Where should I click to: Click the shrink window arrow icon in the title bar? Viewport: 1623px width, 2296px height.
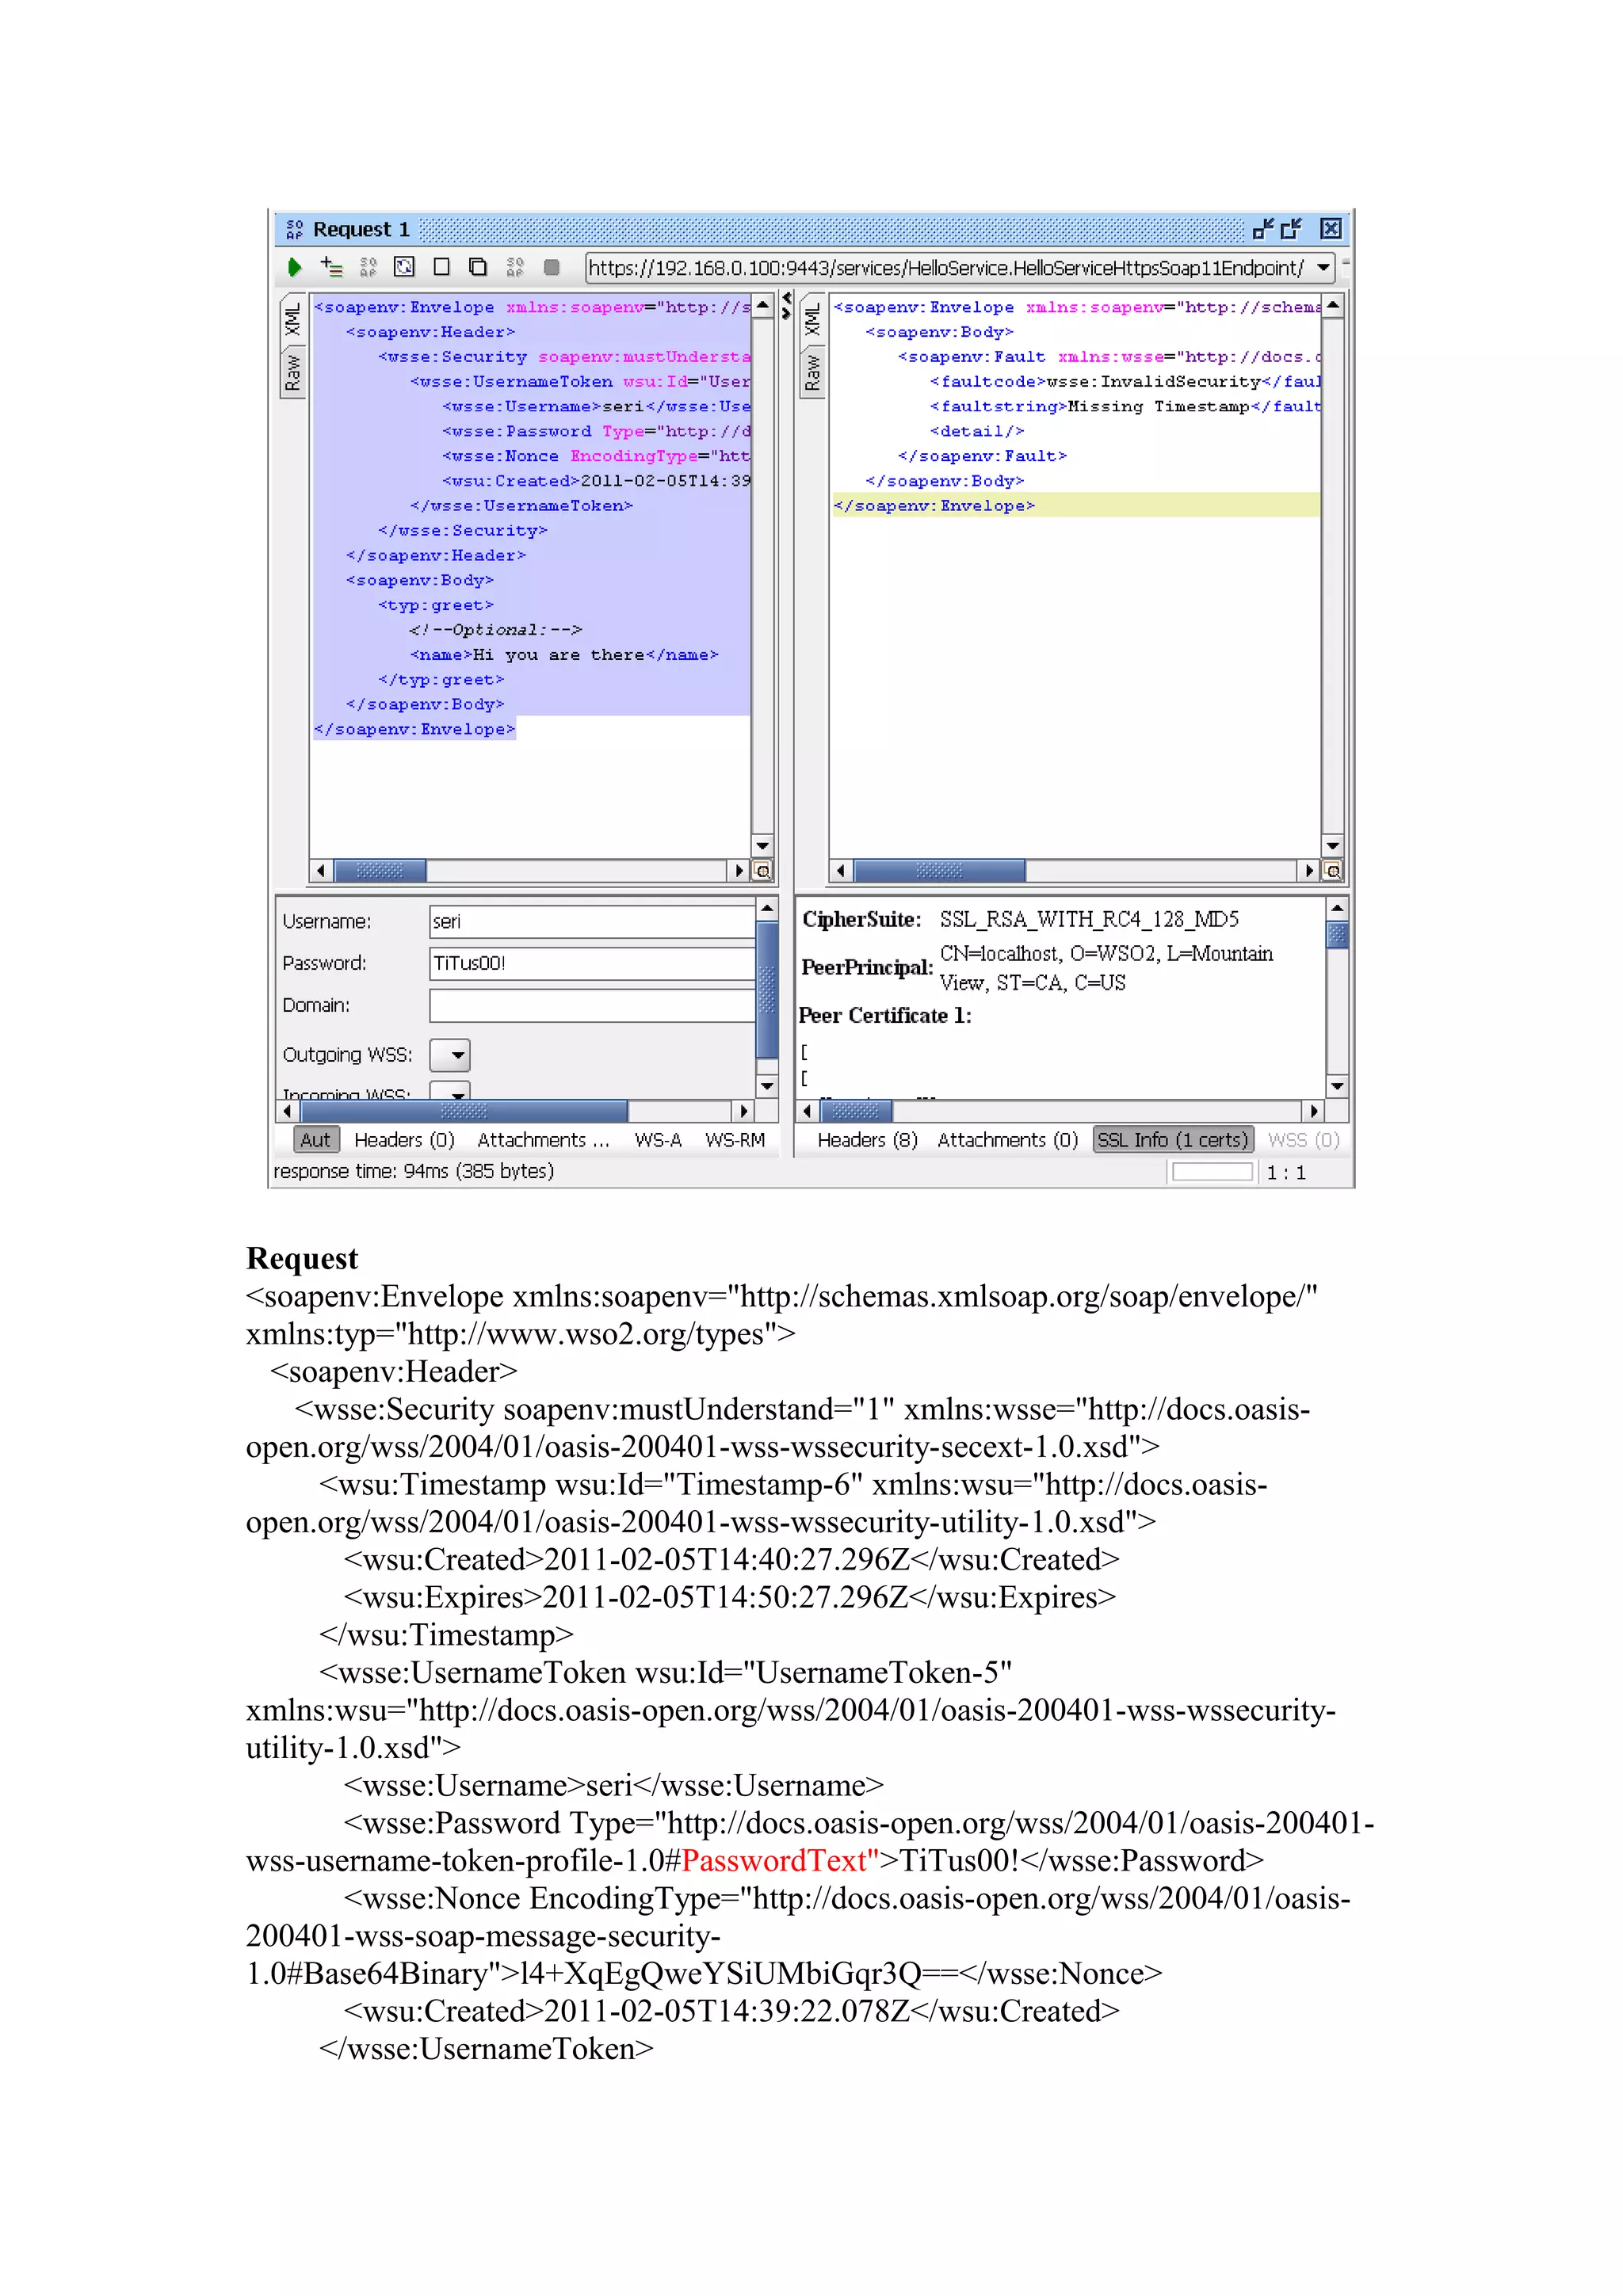pyautogui.click(x=1263, y=229)
